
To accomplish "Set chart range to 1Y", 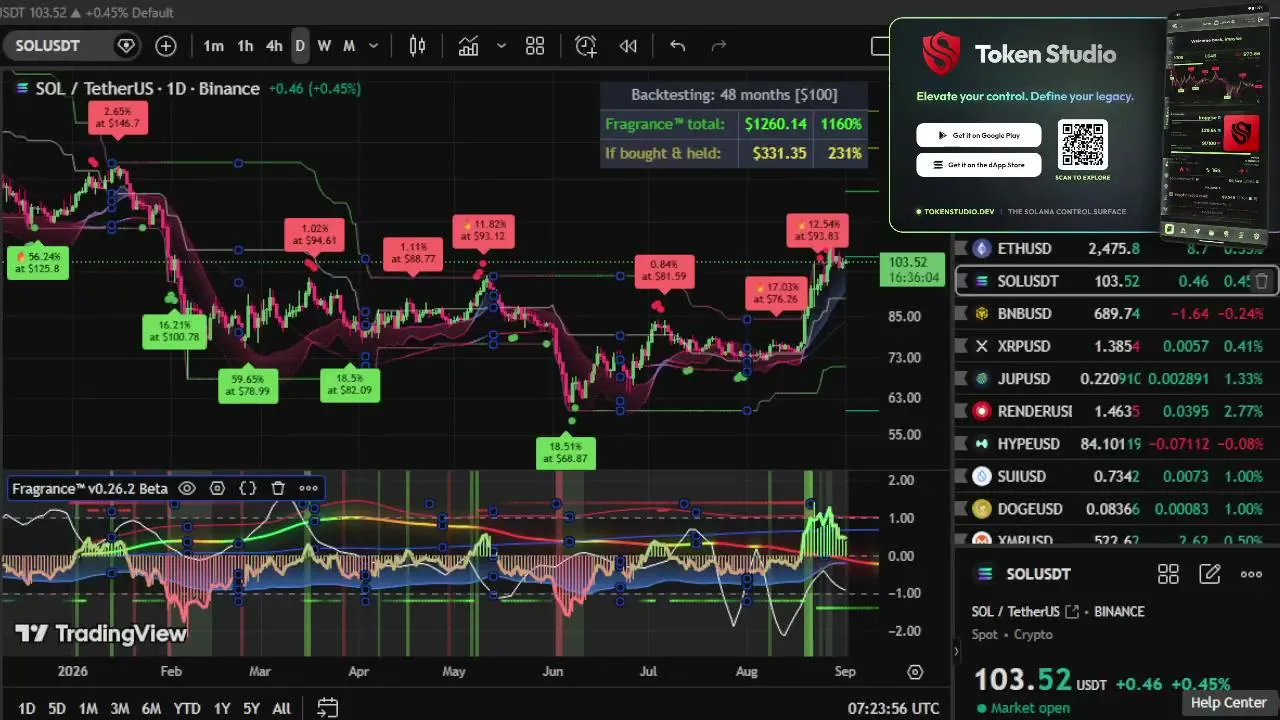I will pos(222,708).
